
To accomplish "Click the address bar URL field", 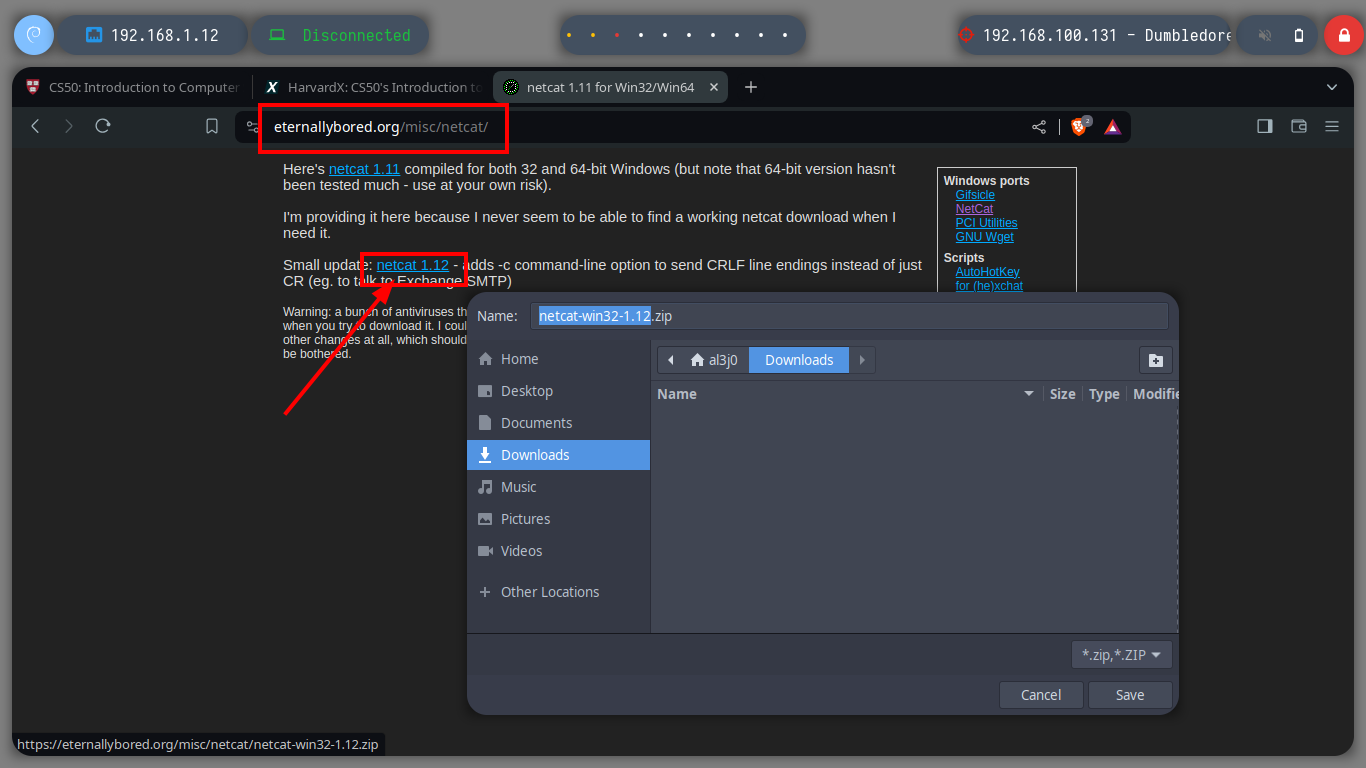I will coord(640,127).
